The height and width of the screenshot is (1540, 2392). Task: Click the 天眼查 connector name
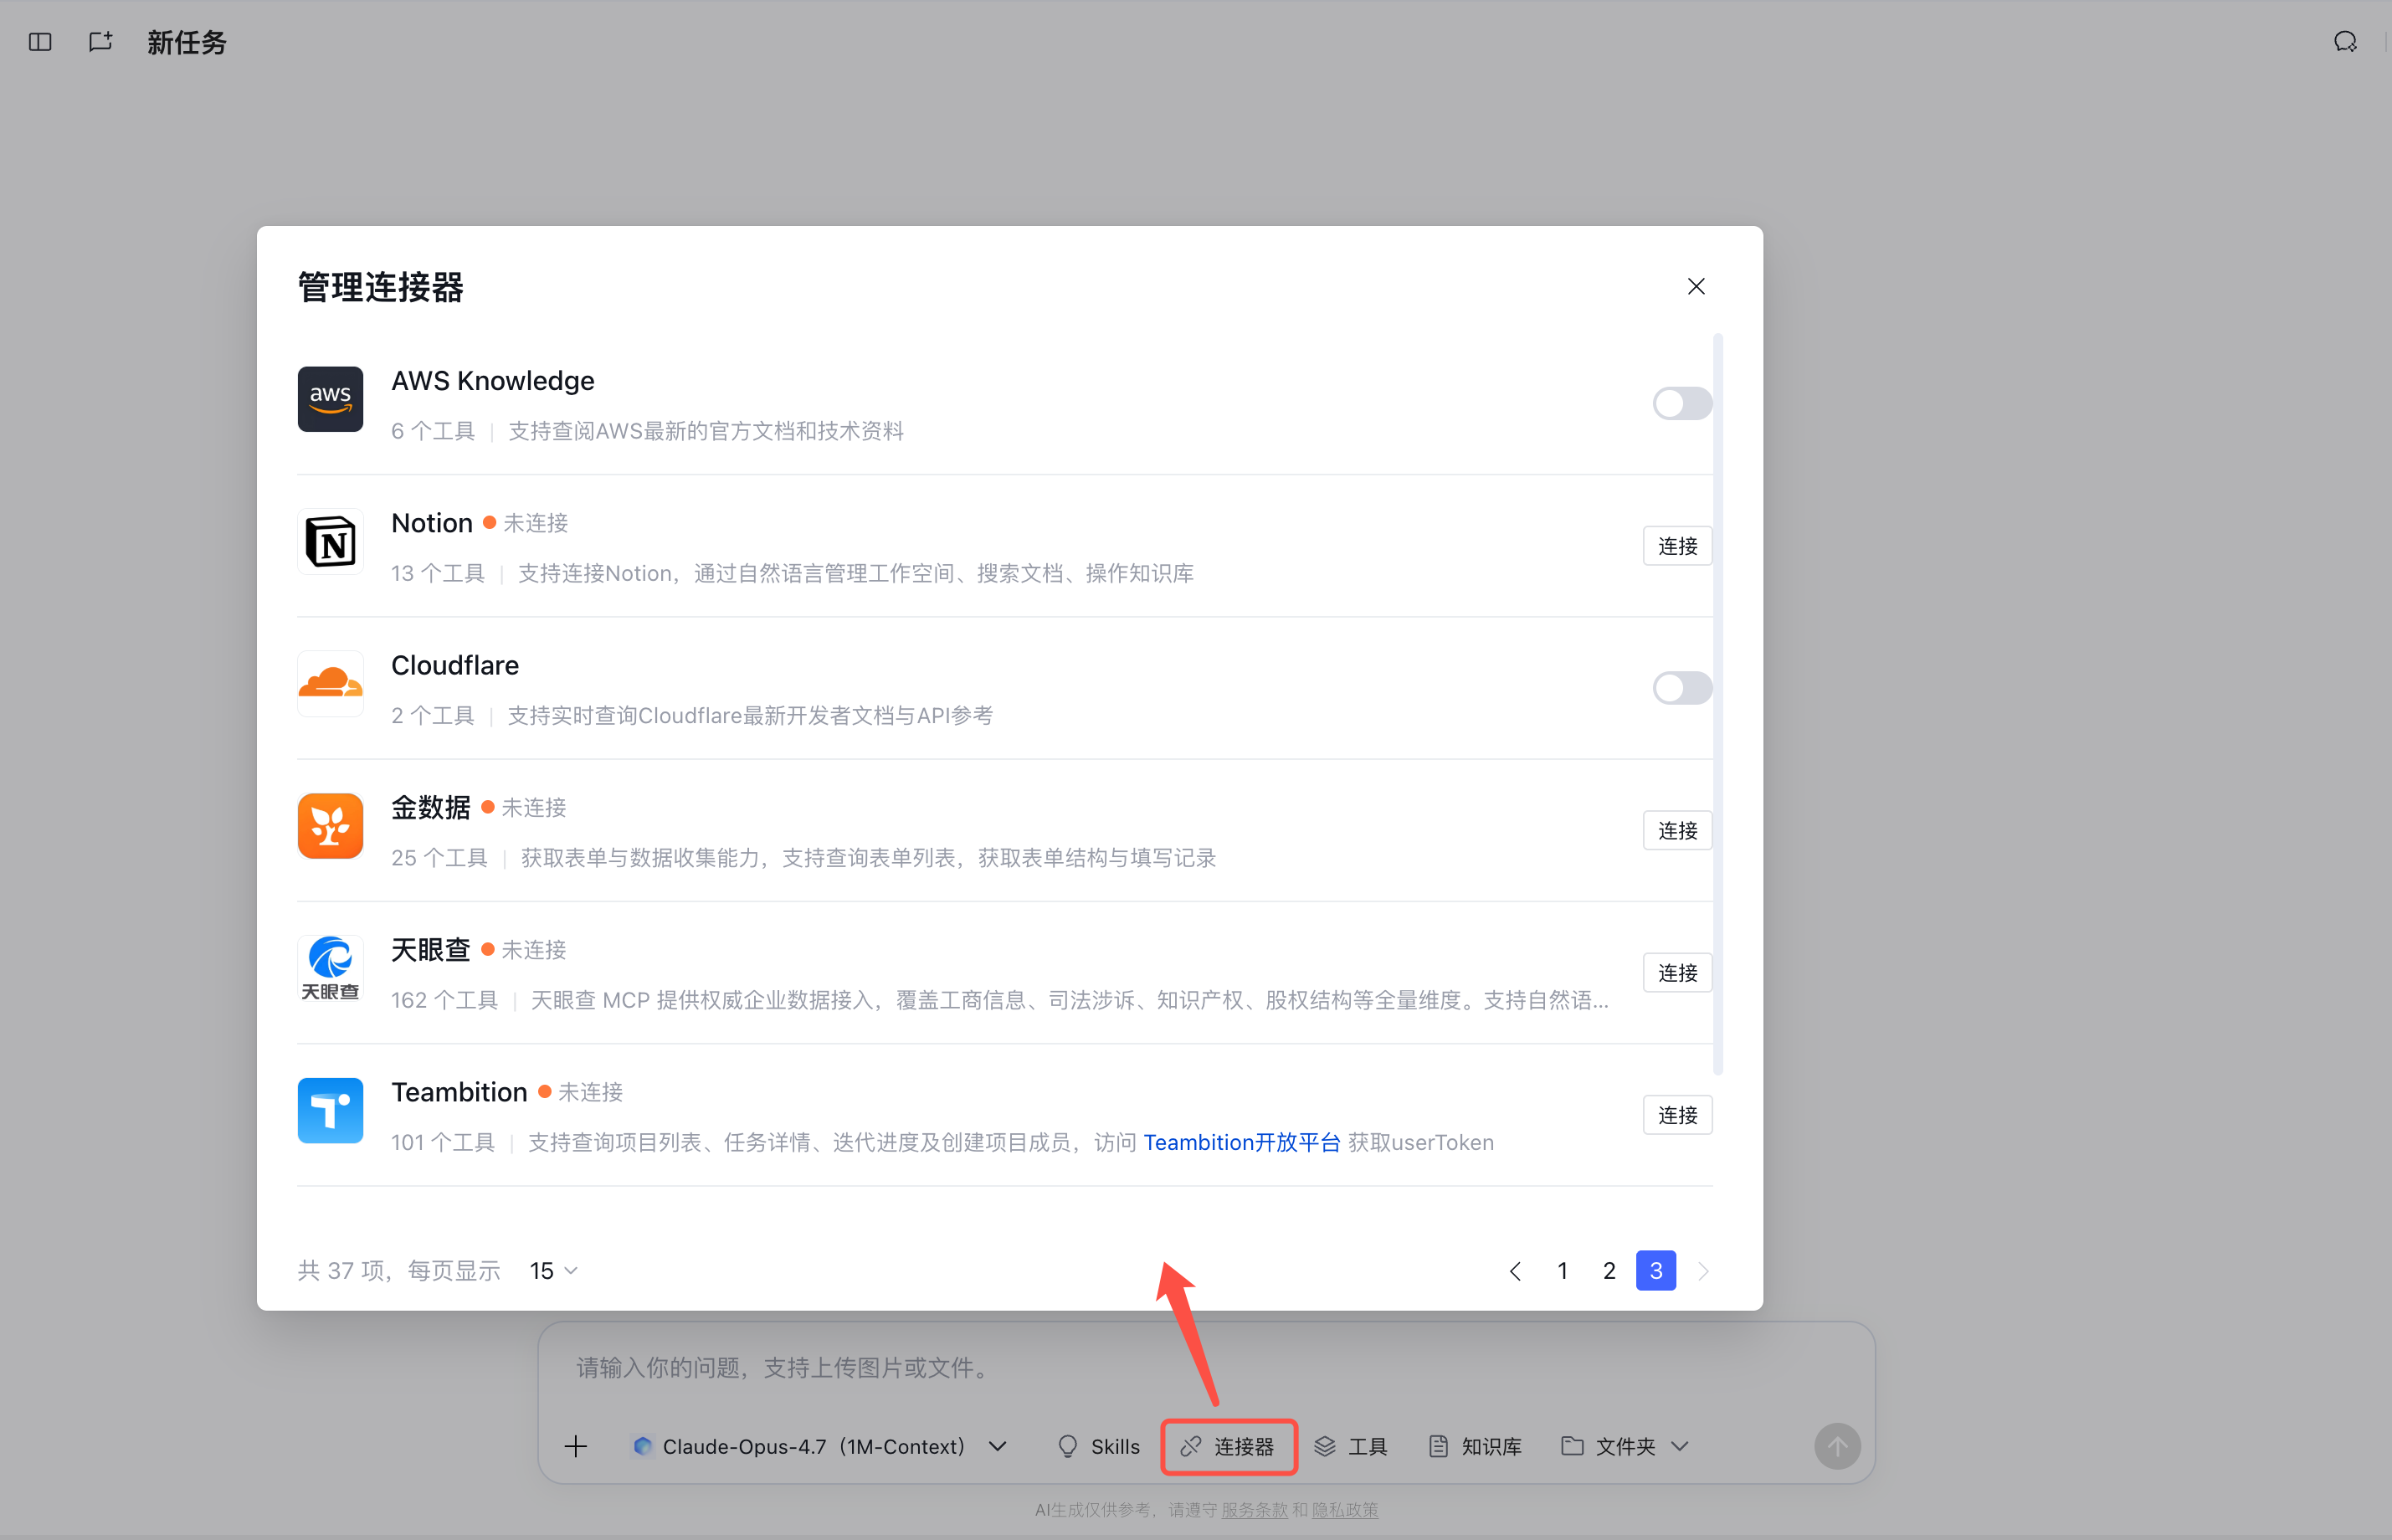431,949
